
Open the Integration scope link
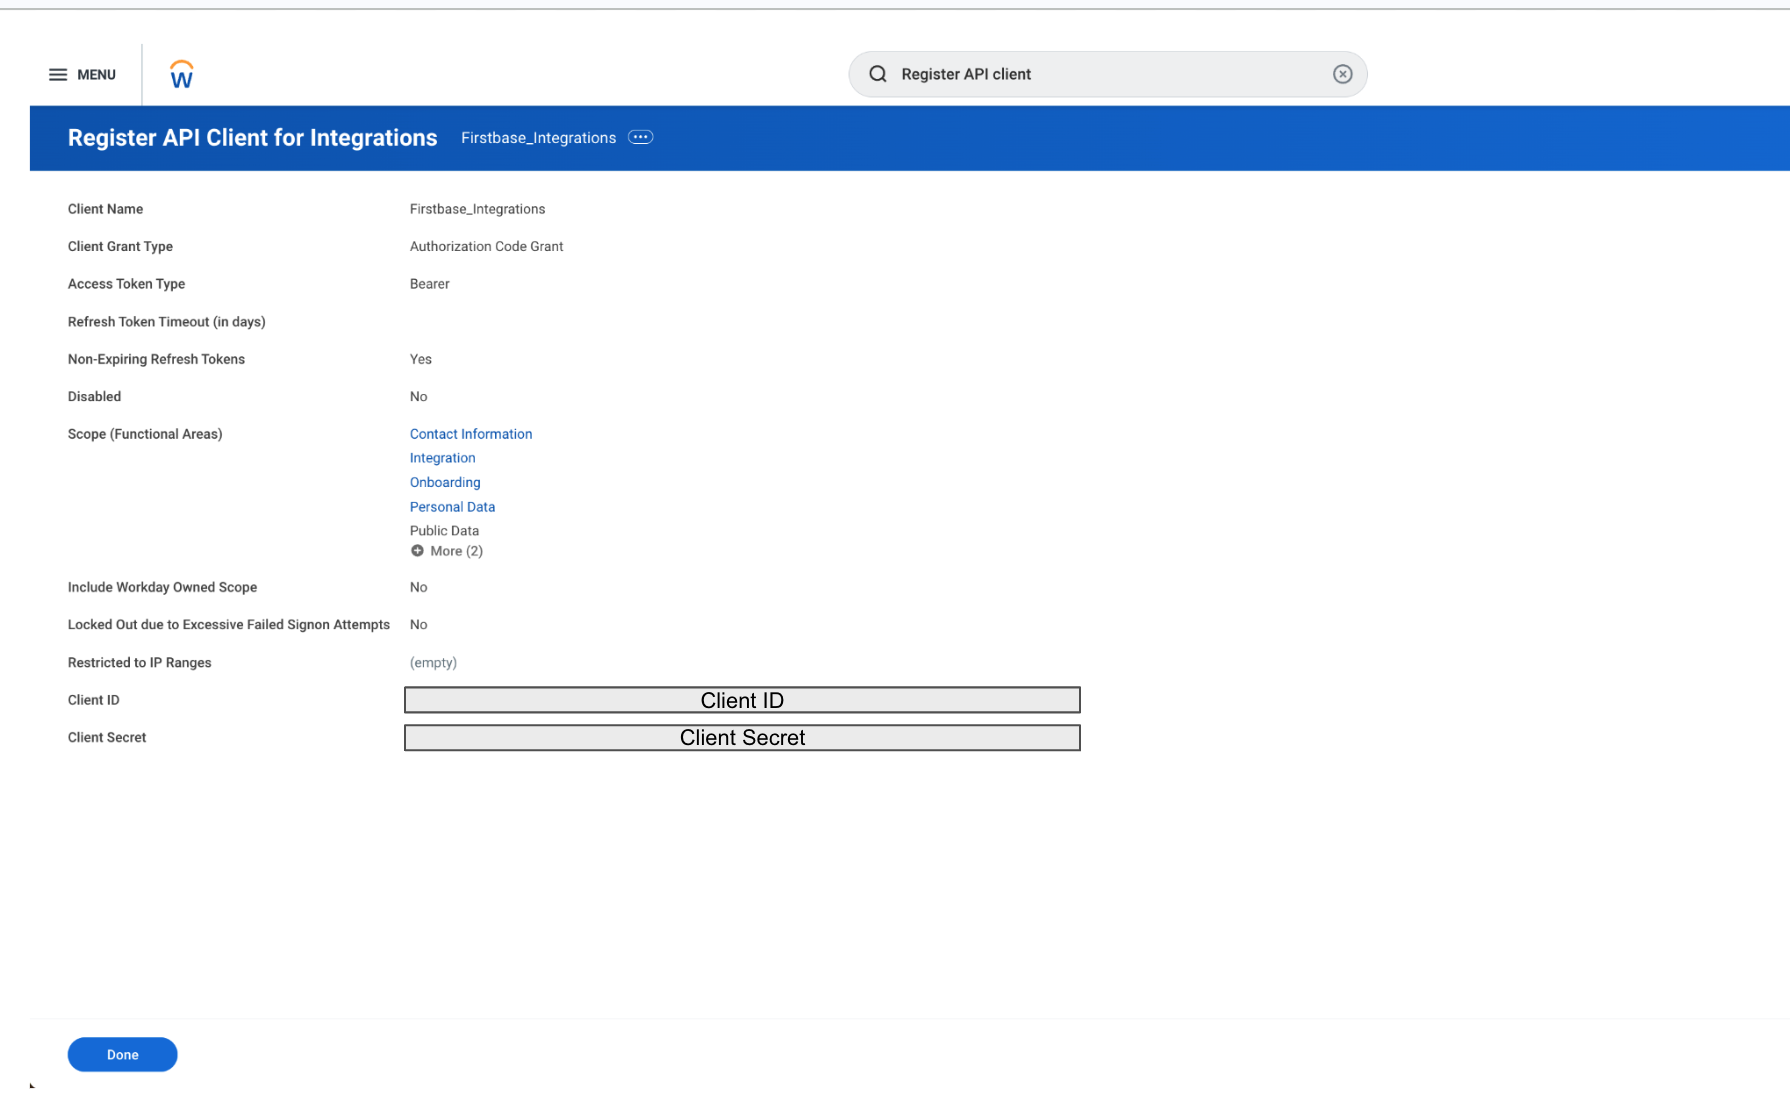tap(442, 458)
